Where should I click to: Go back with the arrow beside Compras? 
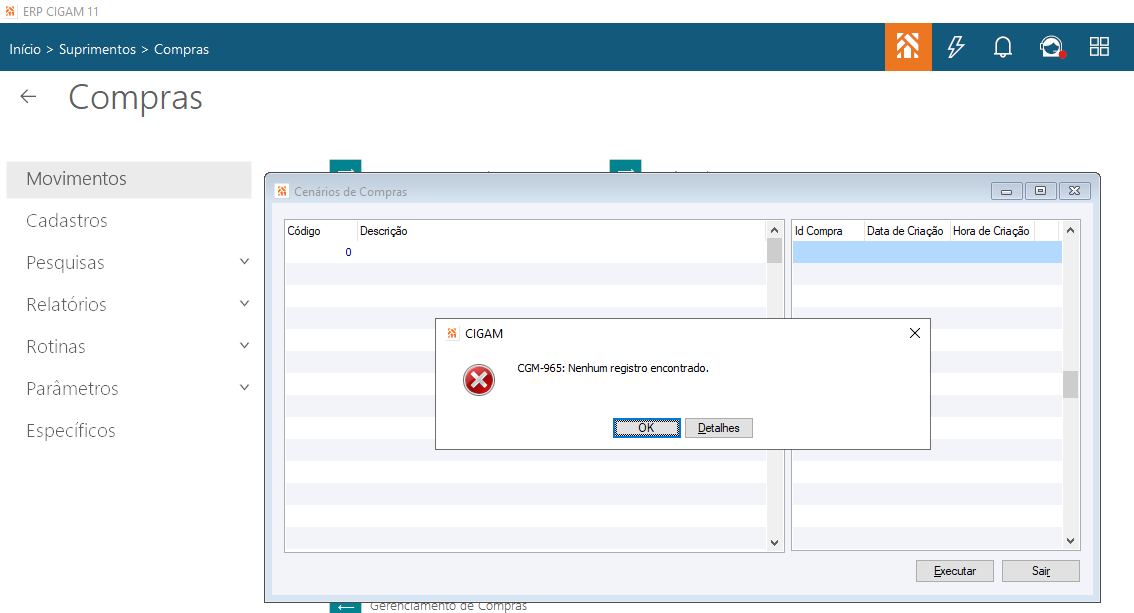coord(28,96)
